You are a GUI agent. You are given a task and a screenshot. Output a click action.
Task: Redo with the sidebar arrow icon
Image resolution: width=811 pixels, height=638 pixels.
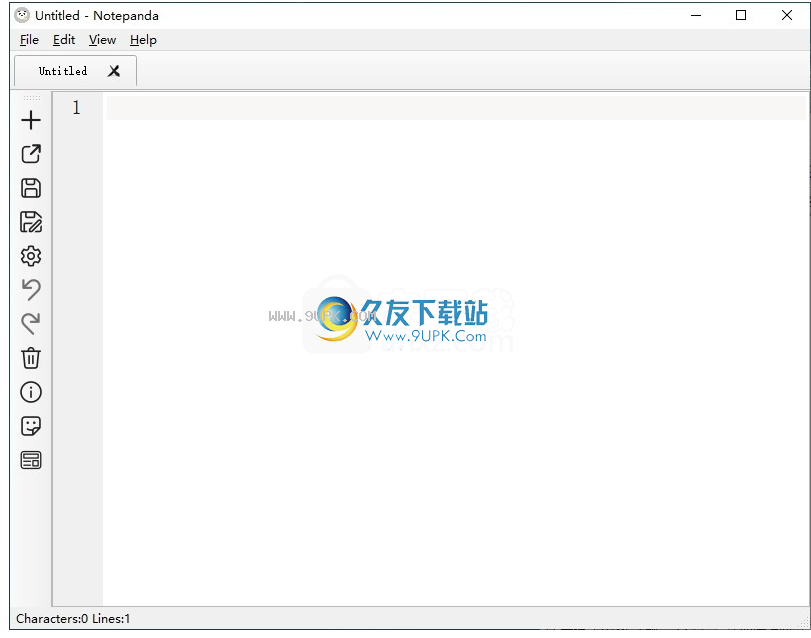pyautogui.click(x=31, y=324)
